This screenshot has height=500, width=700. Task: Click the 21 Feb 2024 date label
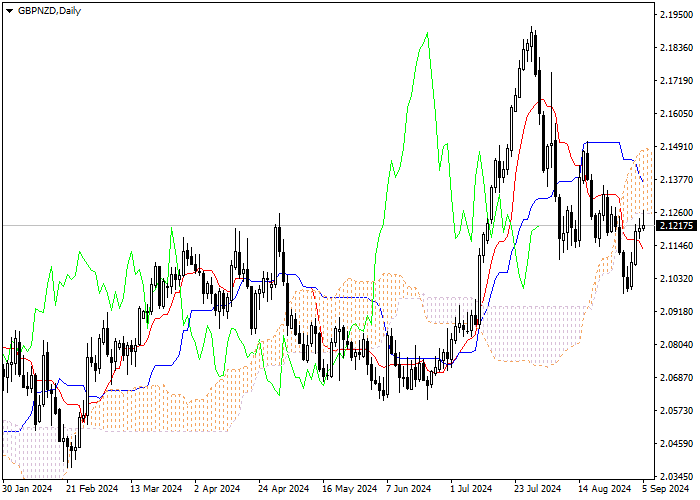(92, 489)
